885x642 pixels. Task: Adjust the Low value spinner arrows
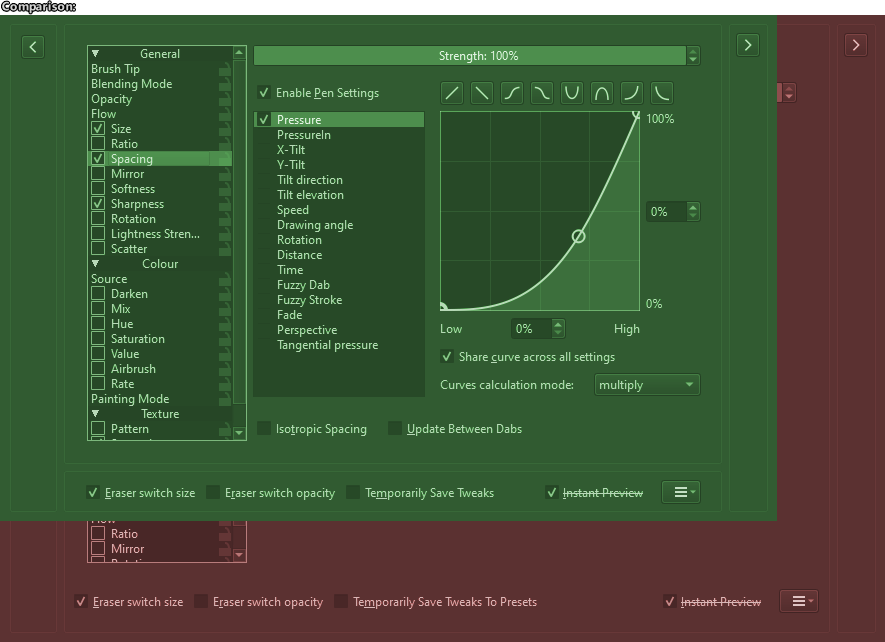click(558, 329)
